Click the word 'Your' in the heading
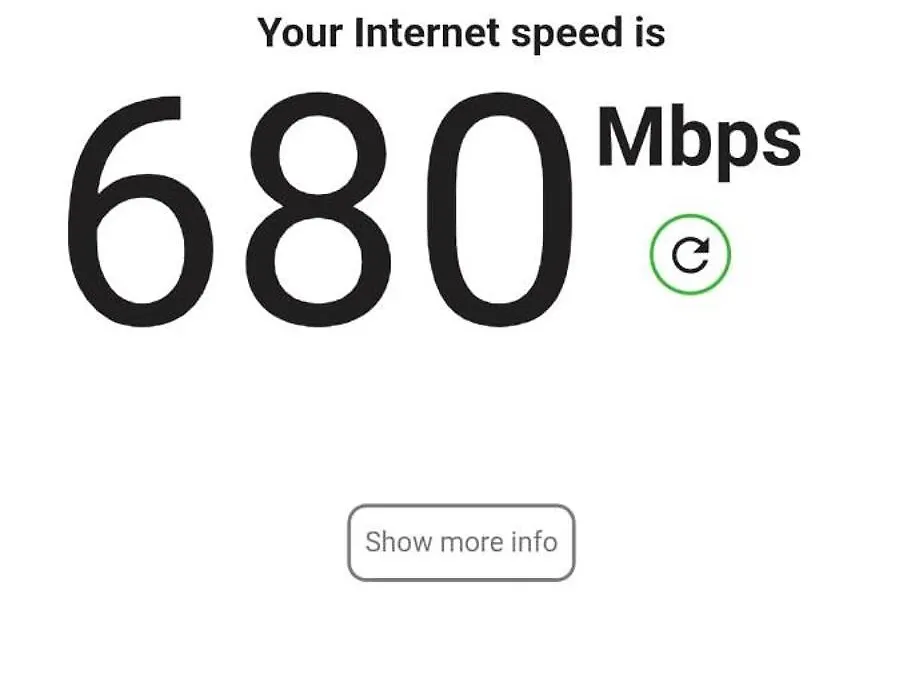Viewport: 923px width, 700px height. tap(300, 32)
